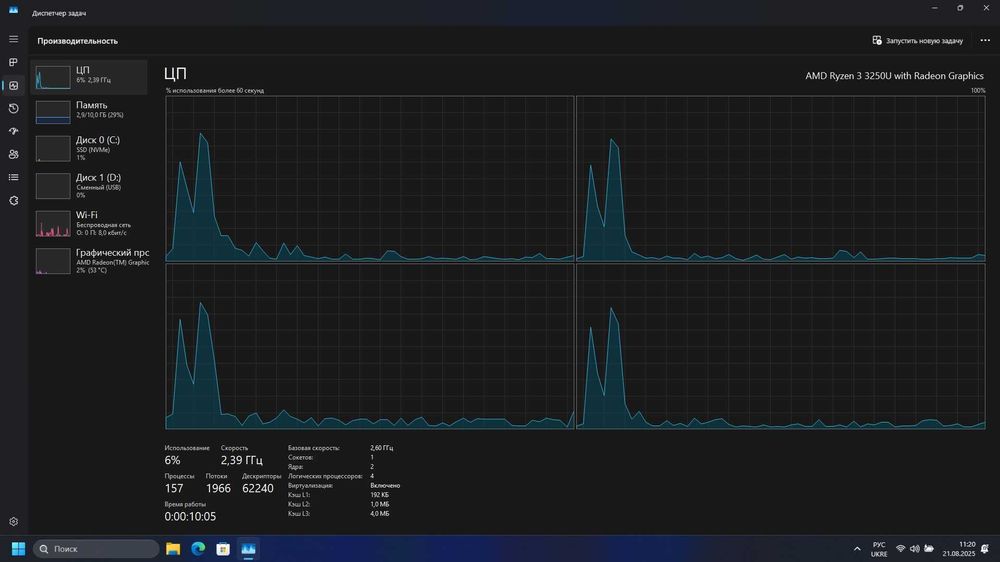Viewport: 1000px width, 562px height.
Task: Click the Поиск taskbar search field
Action: (x=96, y=549)
